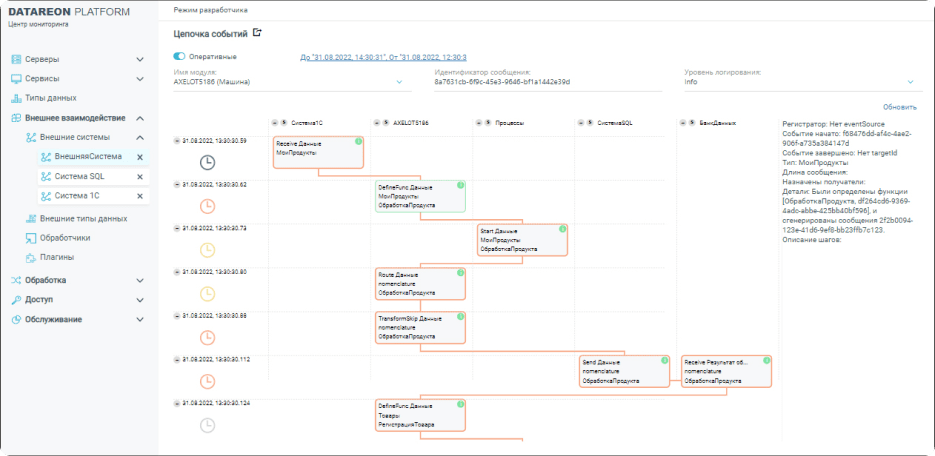This screenshot has width=935, height=456.
Task: Click the S icon beside Процессы column
Action: [488, 123]
